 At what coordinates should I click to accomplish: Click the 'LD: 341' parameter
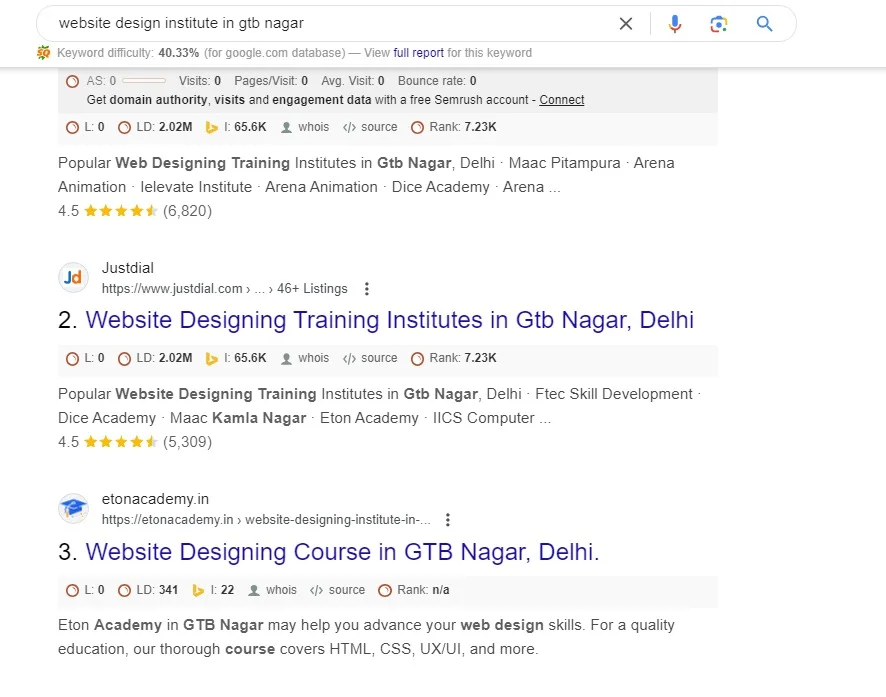148,590
